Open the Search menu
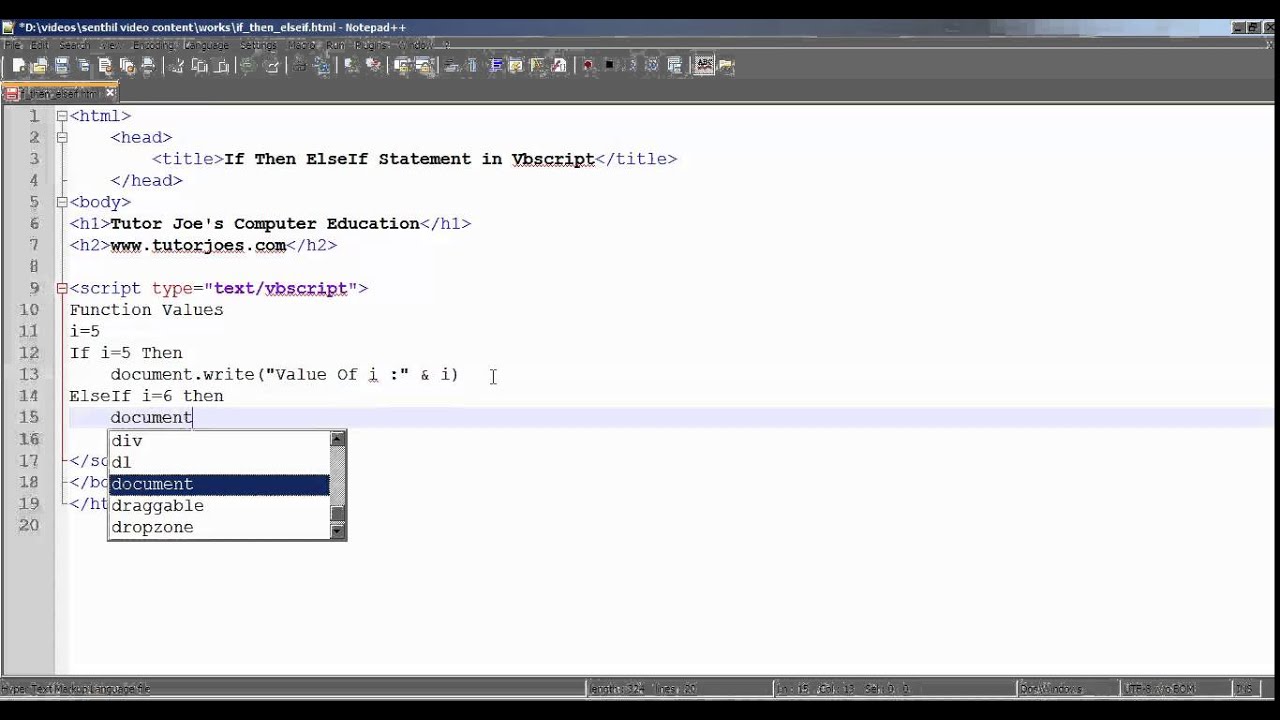Viewport: 1280px width, 720px height. [74, 45]
